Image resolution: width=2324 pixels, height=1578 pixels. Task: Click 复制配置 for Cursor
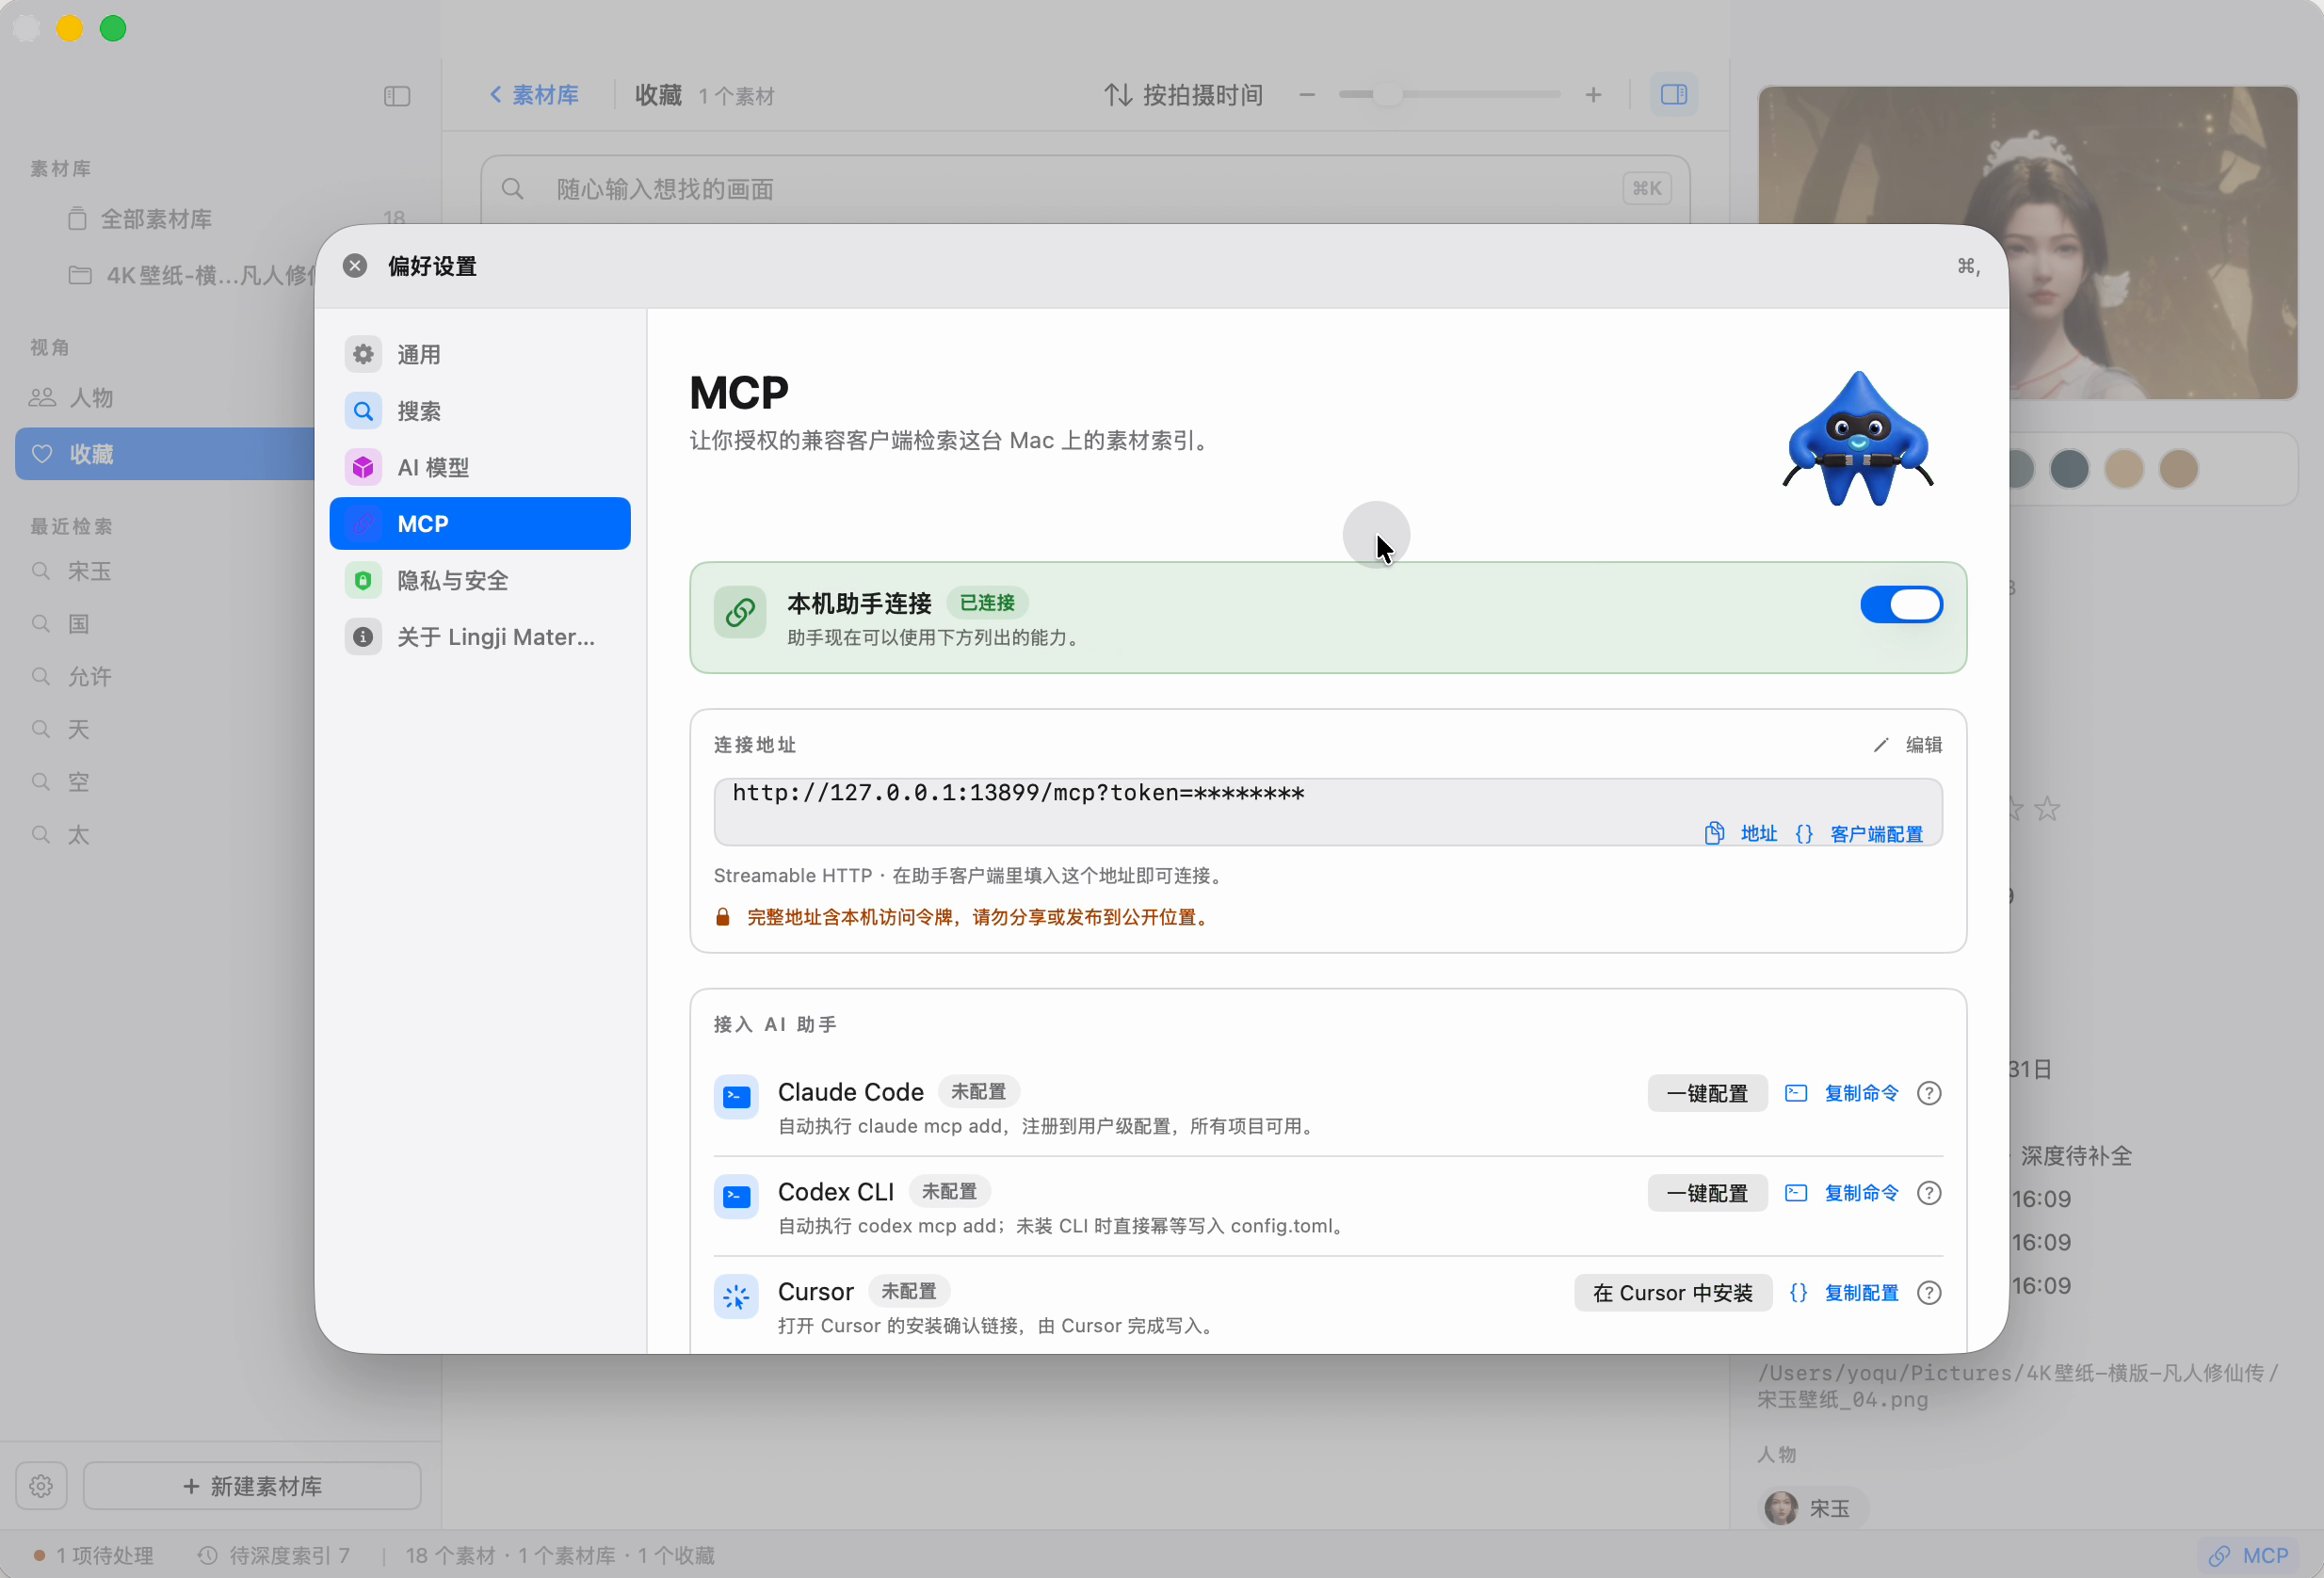1844,1293
